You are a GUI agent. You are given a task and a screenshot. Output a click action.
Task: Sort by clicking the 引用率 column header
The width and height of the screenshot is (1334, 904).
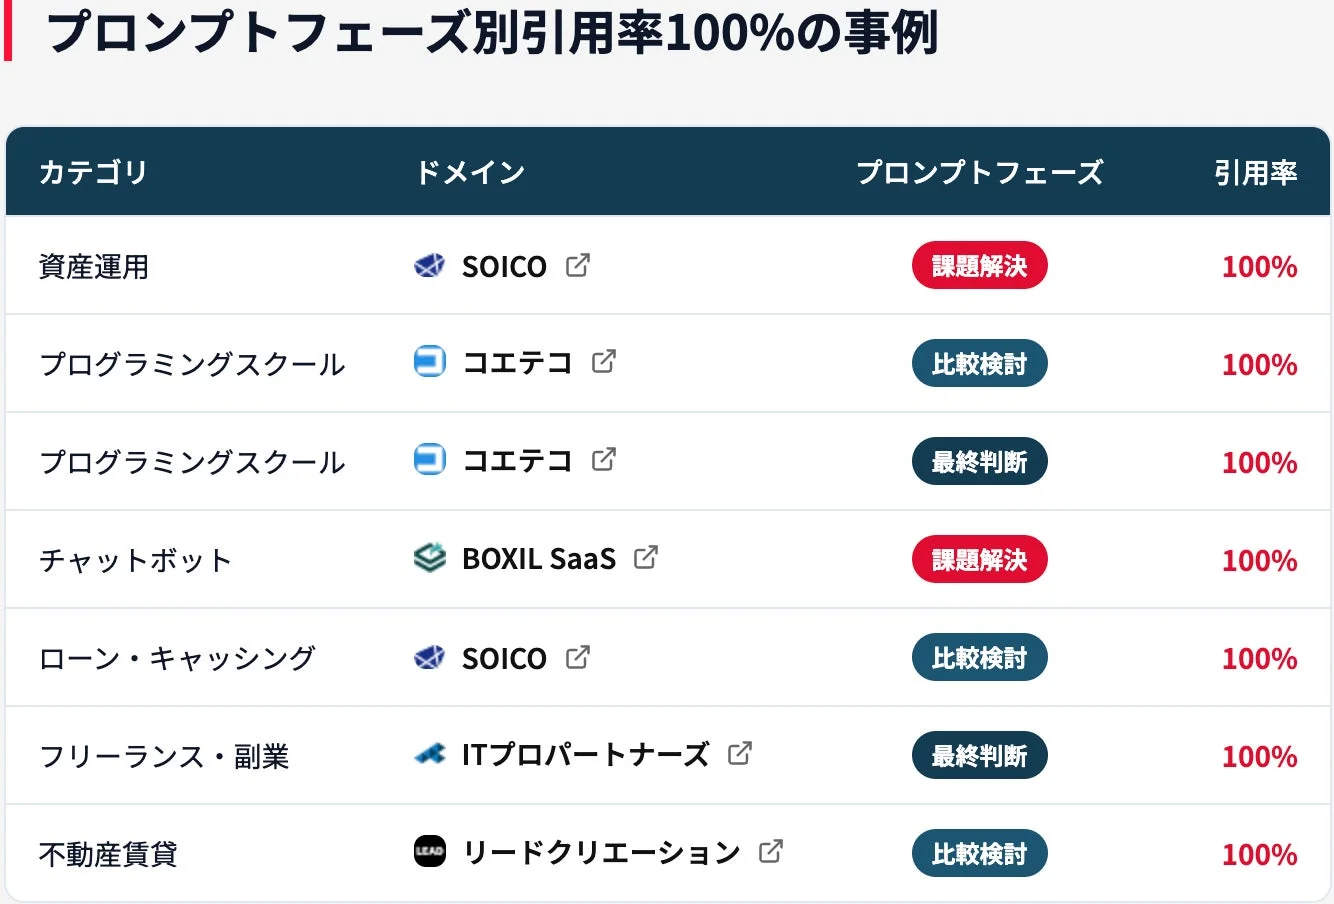coord(1255,172)
